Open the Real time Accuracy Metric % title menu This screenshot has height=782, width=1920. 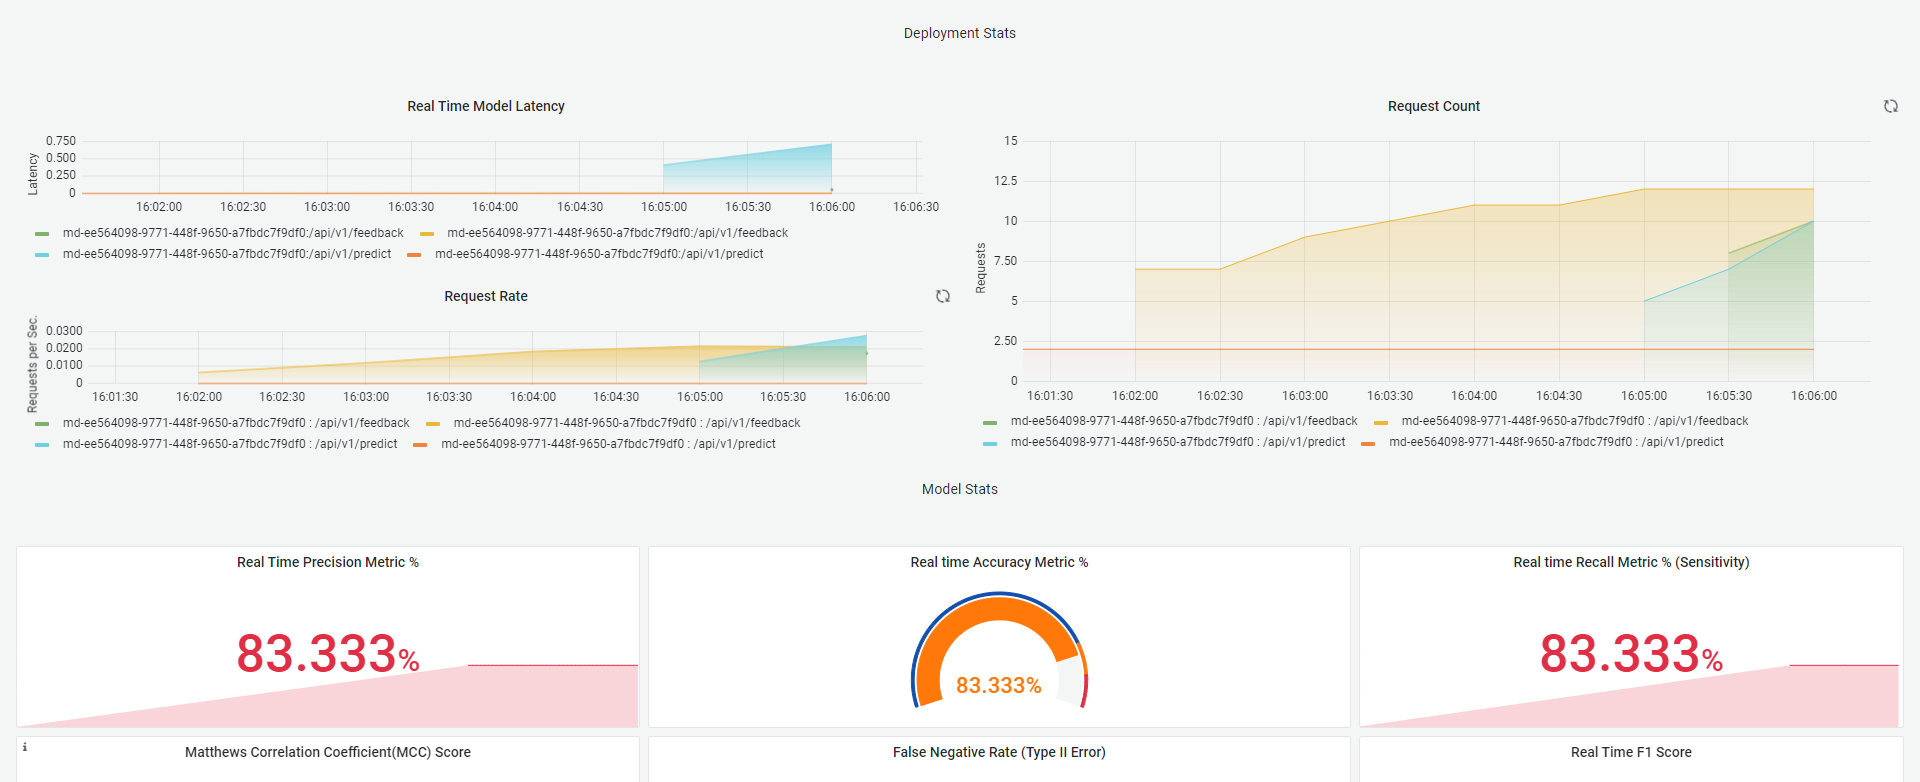pos(999,562)
